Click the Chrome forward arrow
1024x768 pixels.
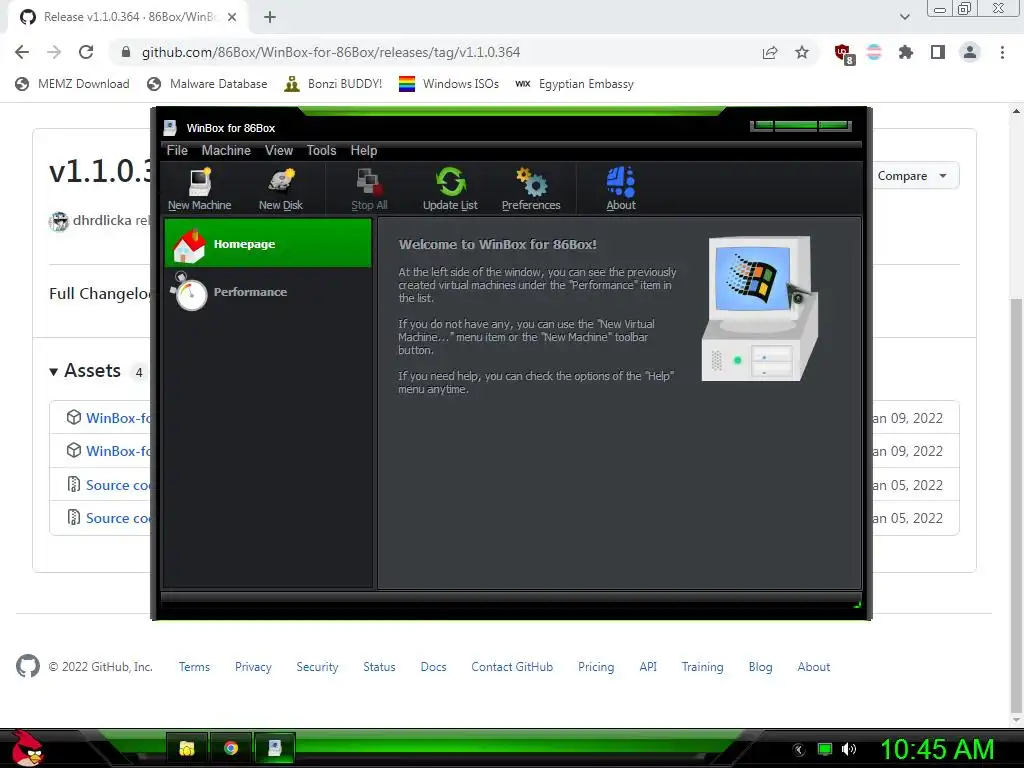[x=54, y=52]
